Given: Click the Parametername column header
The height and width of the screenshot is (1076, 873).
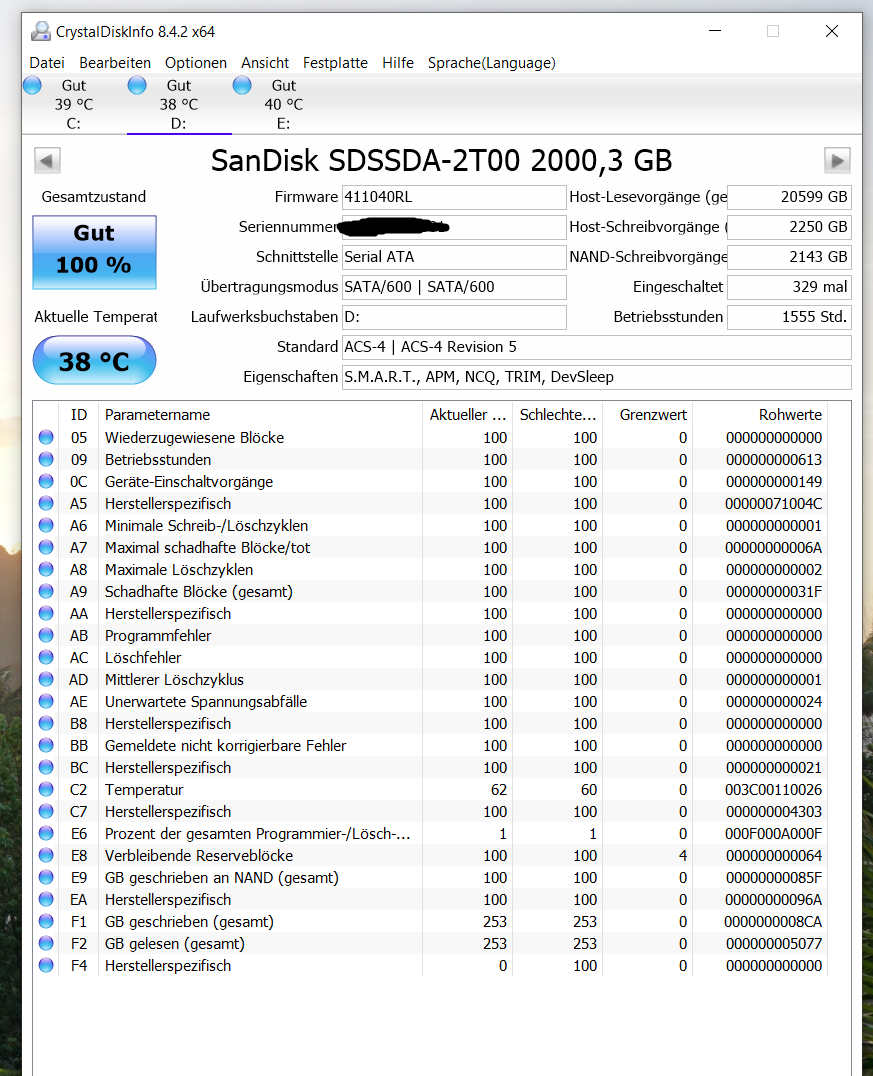Looking at the screenshot, I should coord(260,414).
